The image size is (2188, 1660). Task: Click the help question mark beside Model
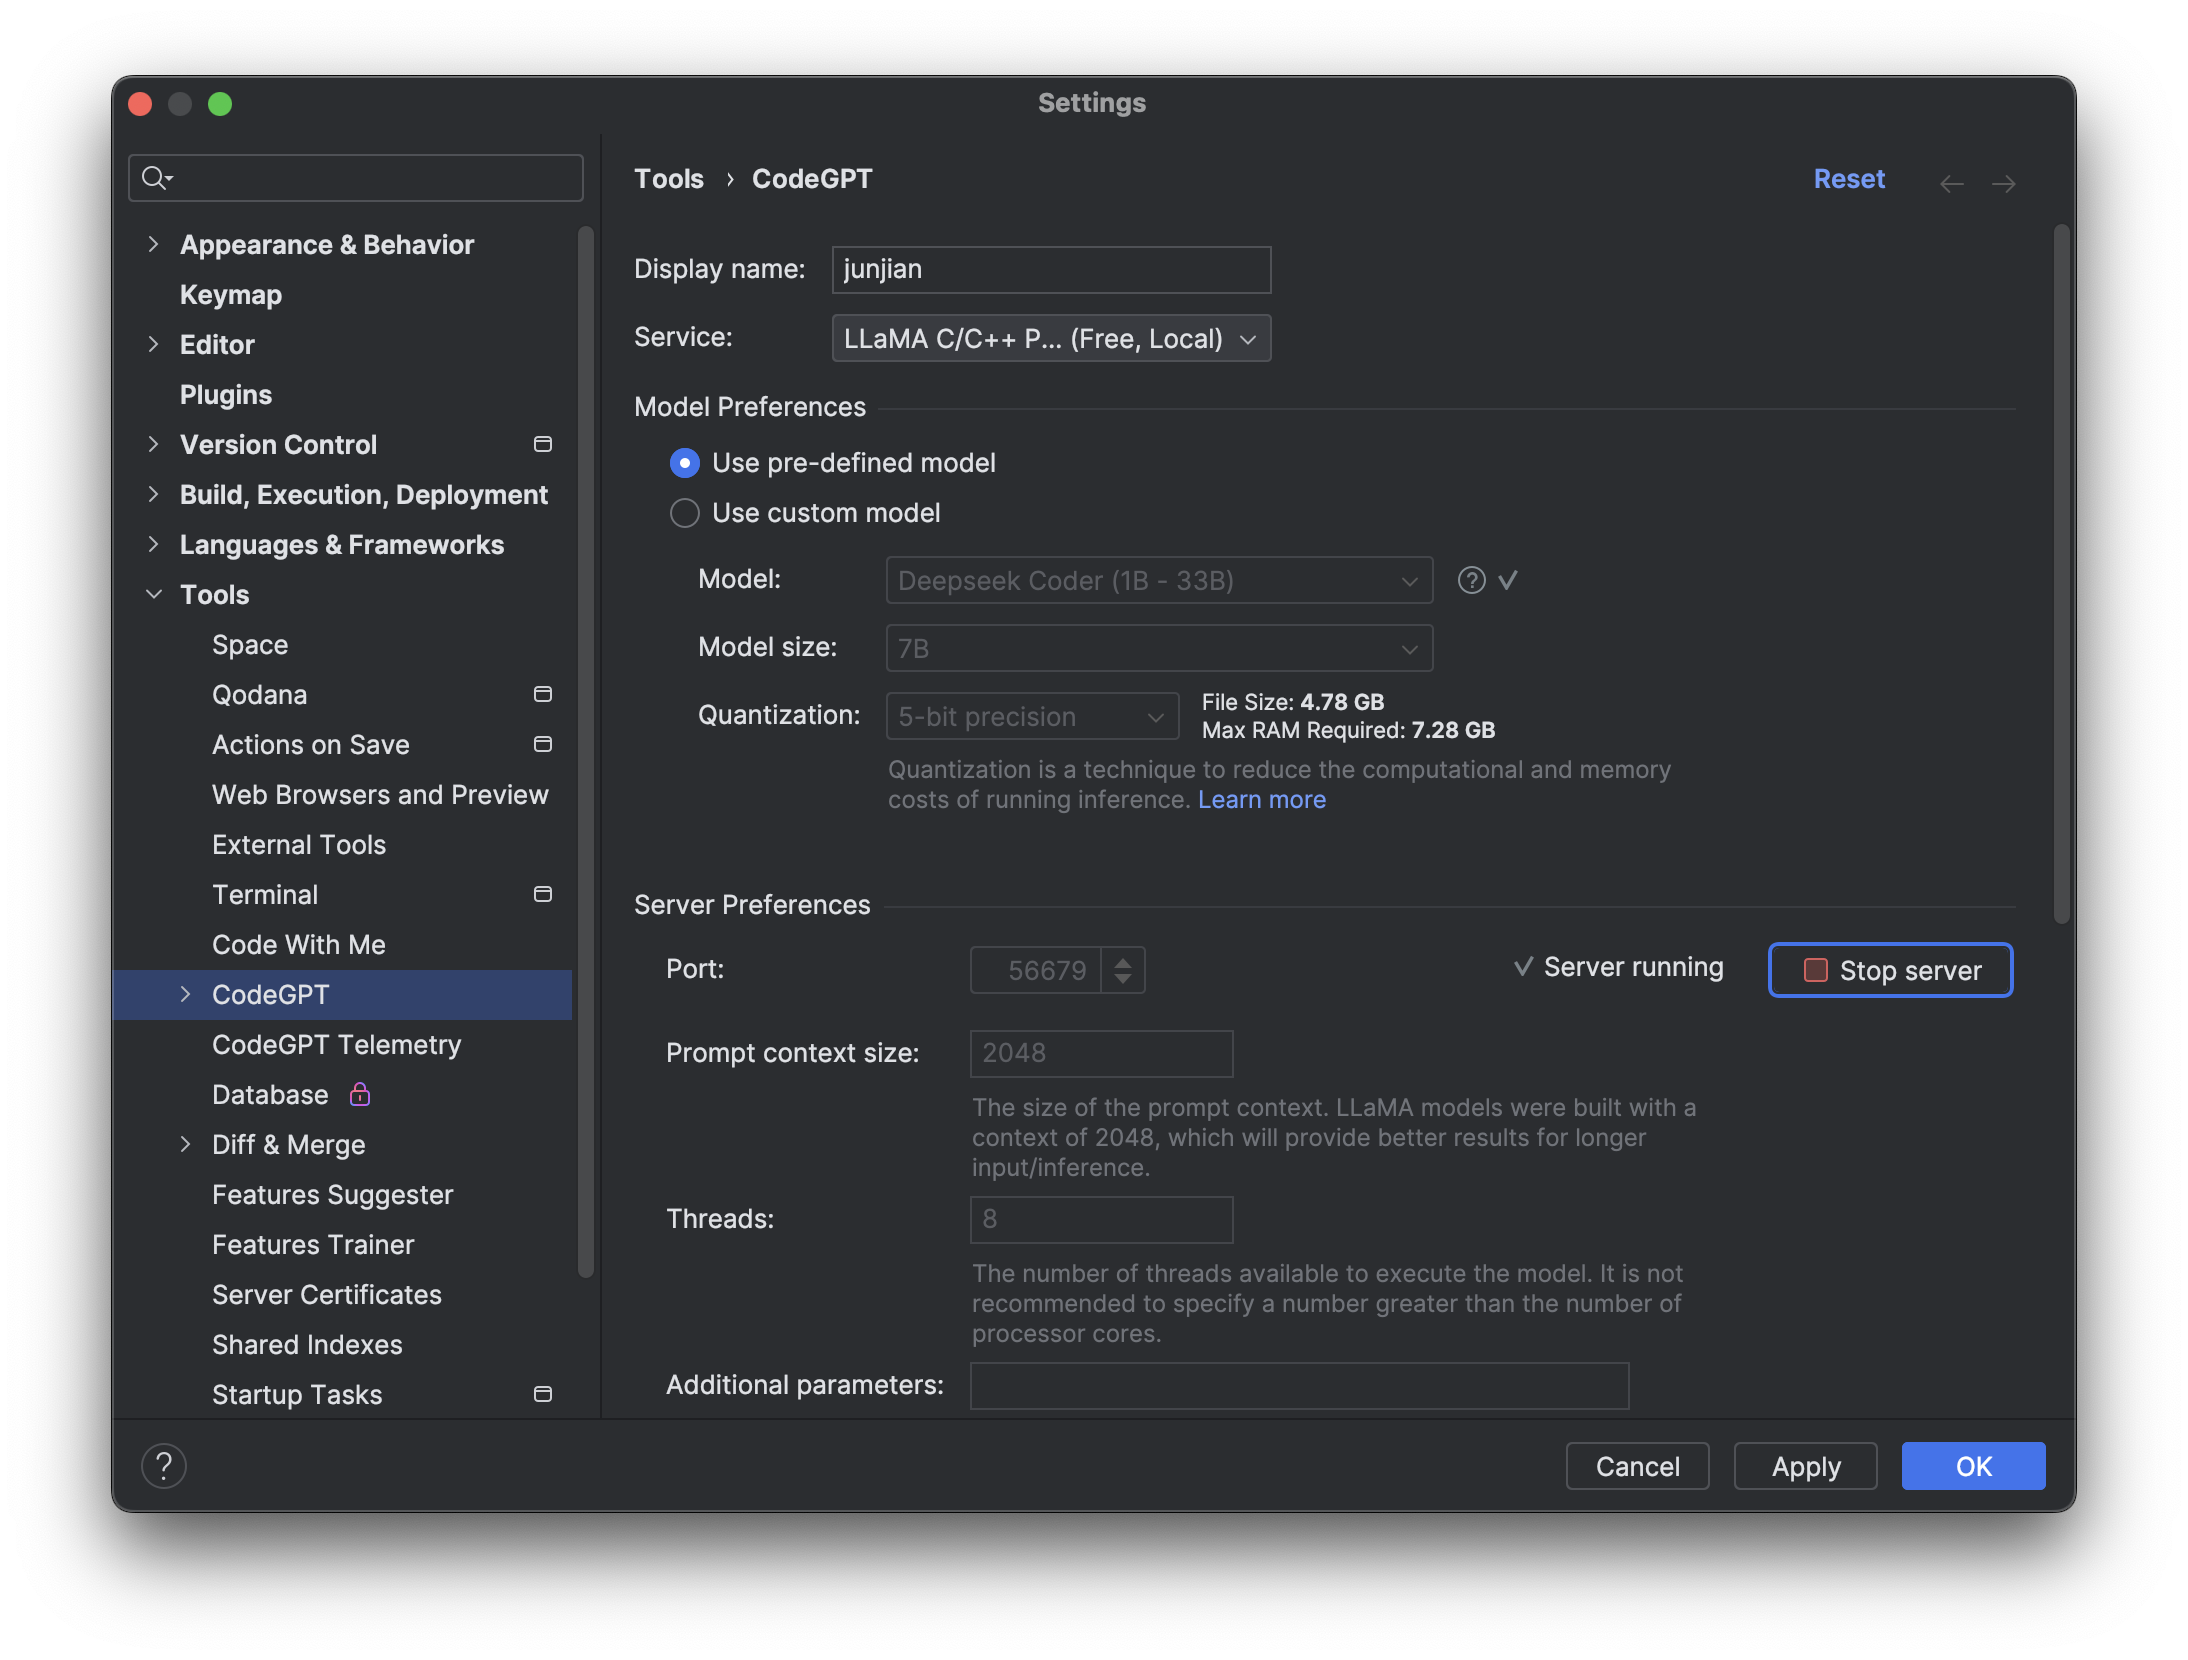(1471, 580)
